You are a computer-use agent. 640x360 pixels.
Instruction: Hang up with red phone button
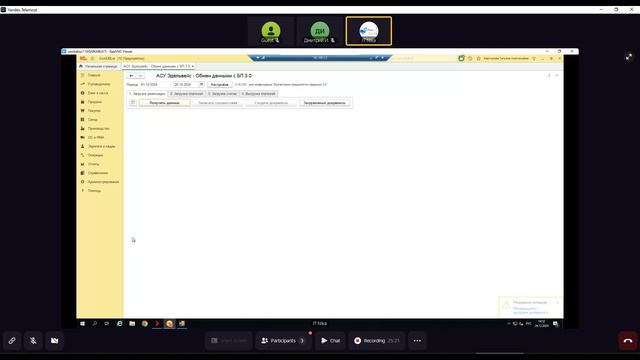tap(628, 340)
